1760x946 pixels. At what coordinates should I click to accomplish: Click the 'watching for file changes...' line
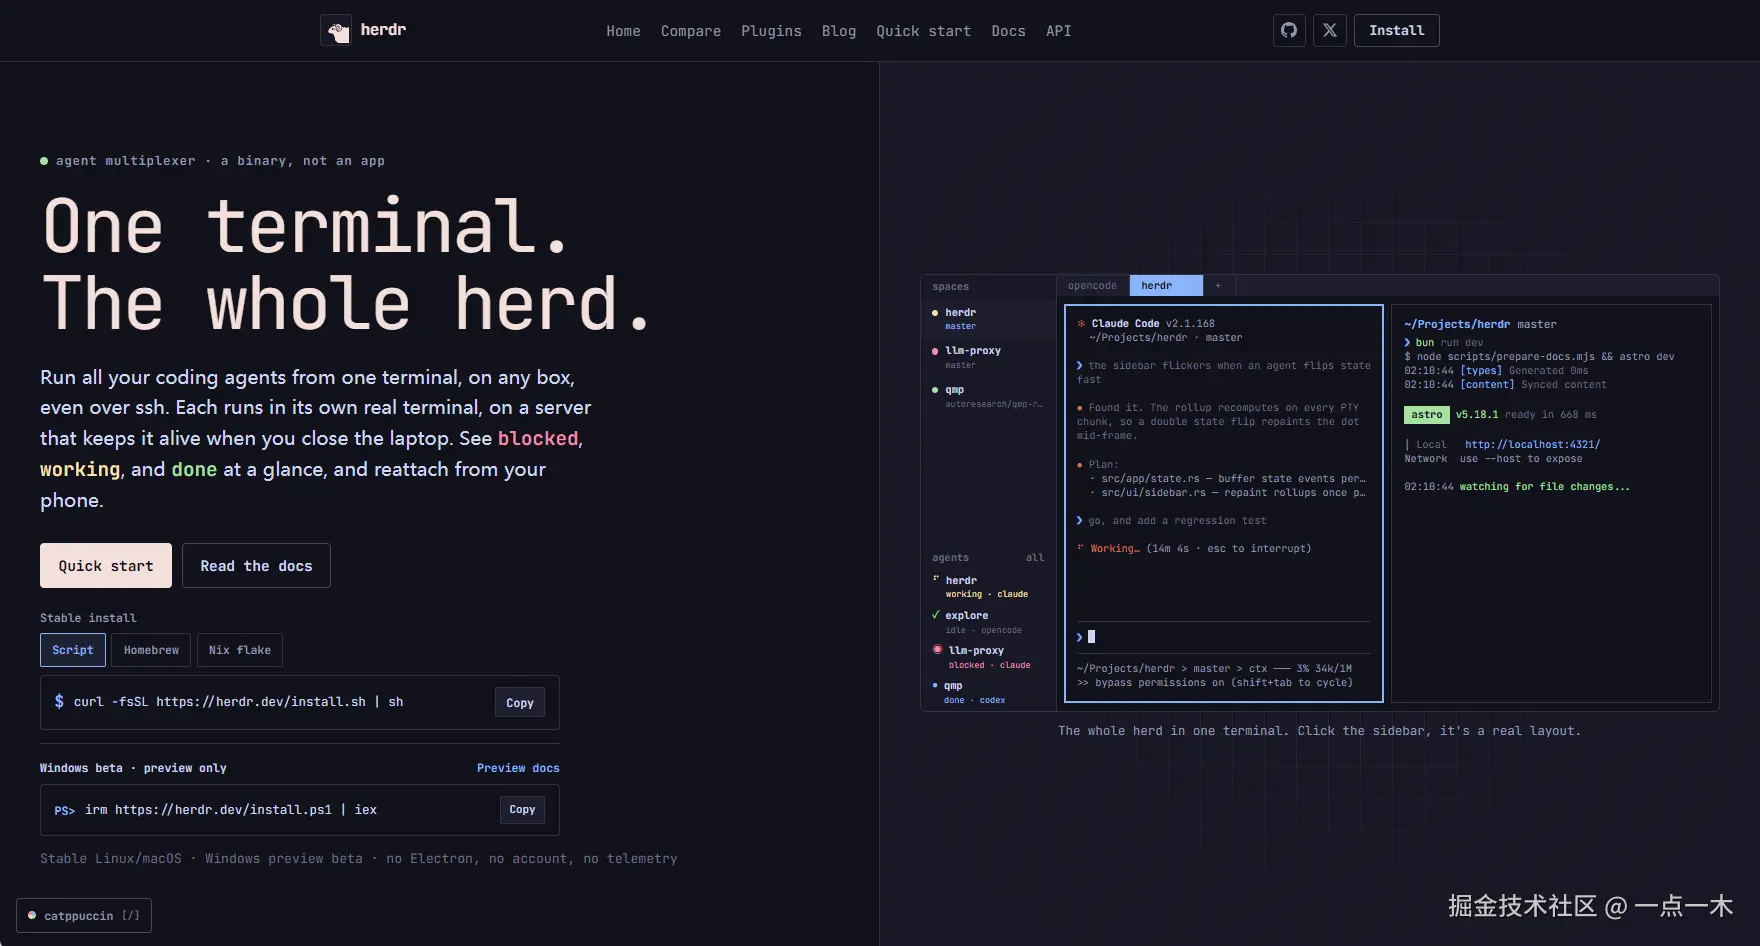[1544, 487]
